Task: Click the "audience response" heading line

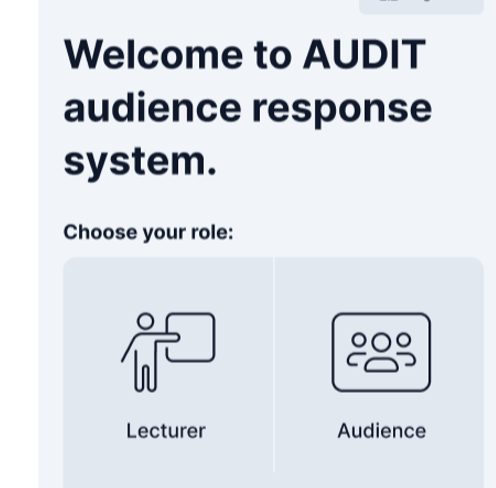Action: 248,109
